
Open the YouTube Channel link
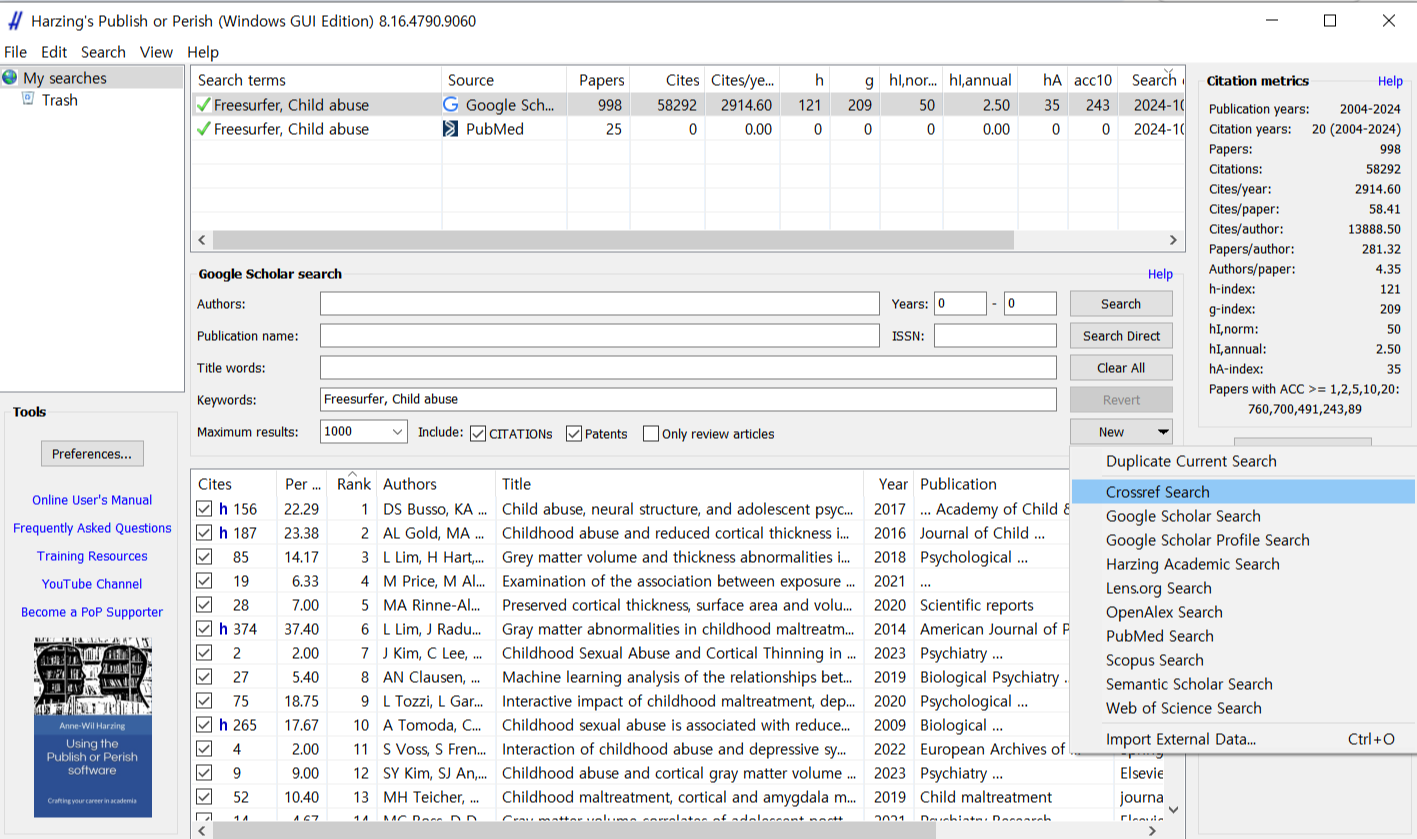92,584
